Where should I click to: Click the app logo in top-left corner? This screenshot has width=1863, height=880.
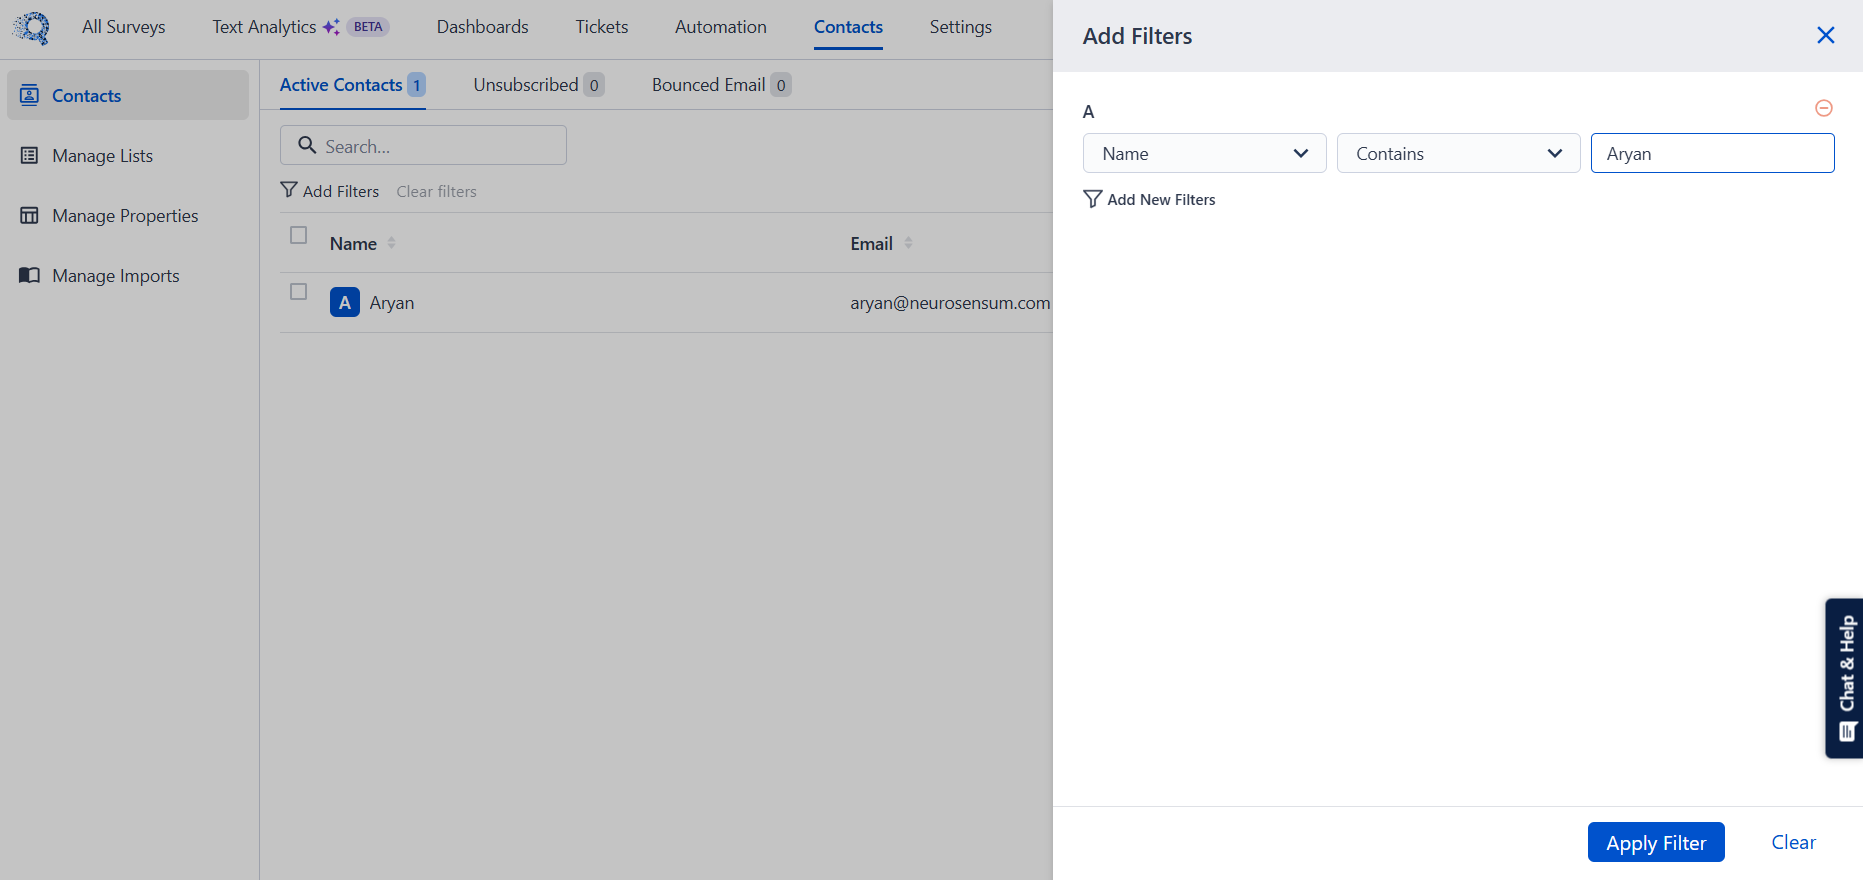coord(32,28)
